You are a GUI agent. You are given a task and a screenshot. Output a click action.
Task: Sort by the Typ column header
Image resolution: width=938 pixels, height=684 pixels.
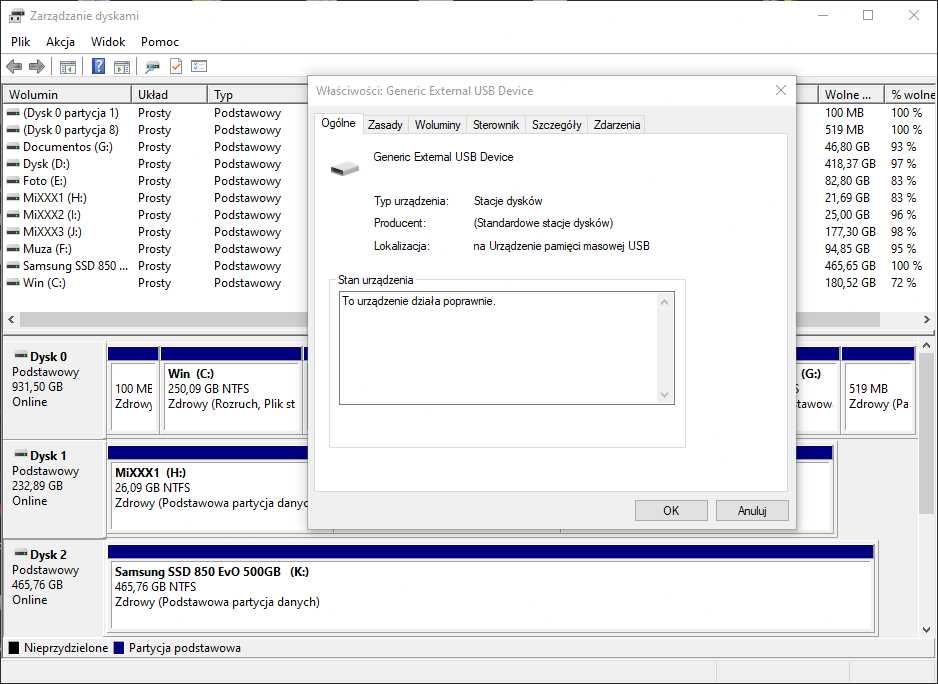[257, 95]
